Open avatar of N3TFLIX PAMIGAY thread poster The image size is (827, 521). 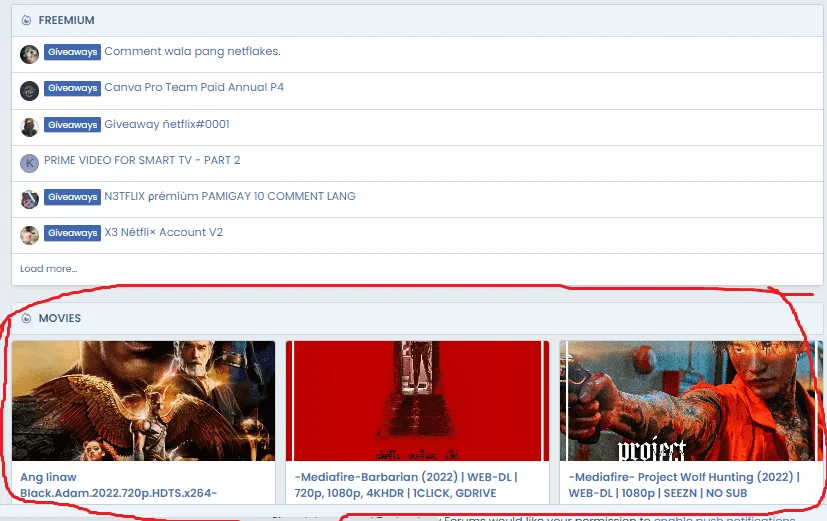click(30, 199)
